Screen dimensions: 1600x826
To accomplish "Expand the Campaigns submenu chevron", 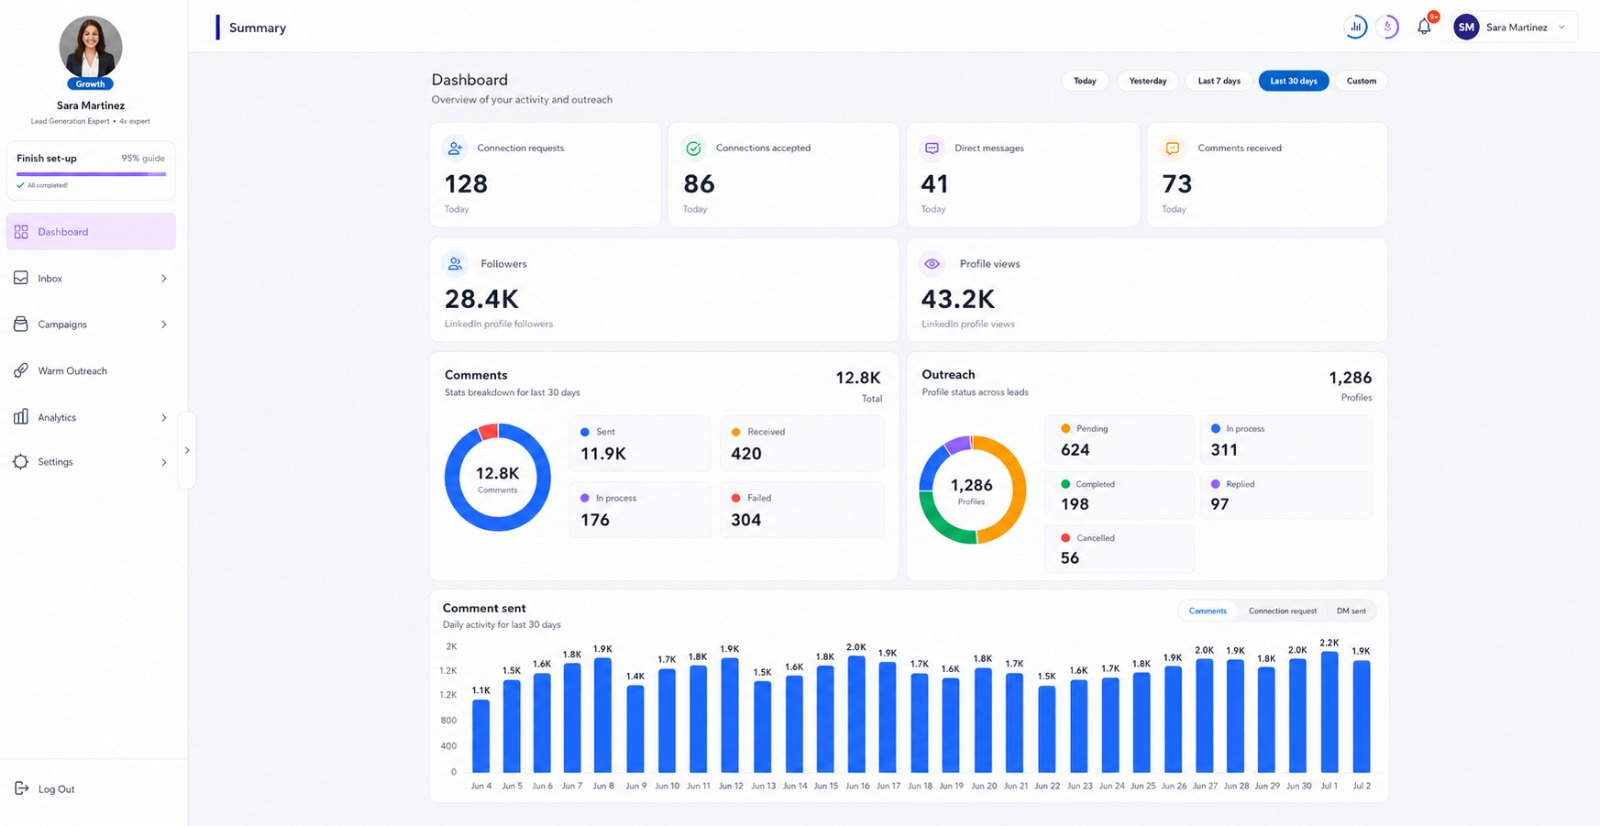I will pyautogui.click(x=164, y=324).
